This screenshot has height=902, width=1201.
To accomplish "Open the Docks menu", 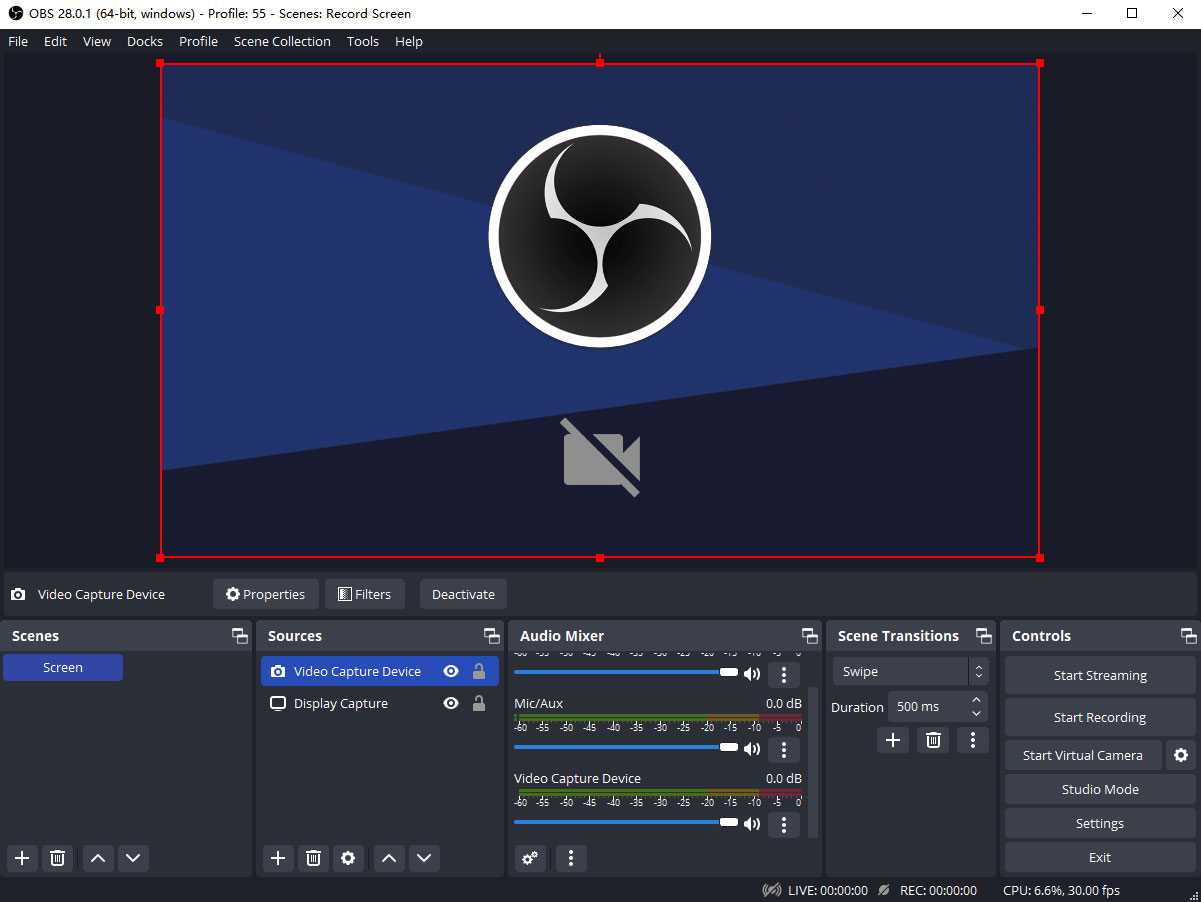I will (x=145, y=41).
